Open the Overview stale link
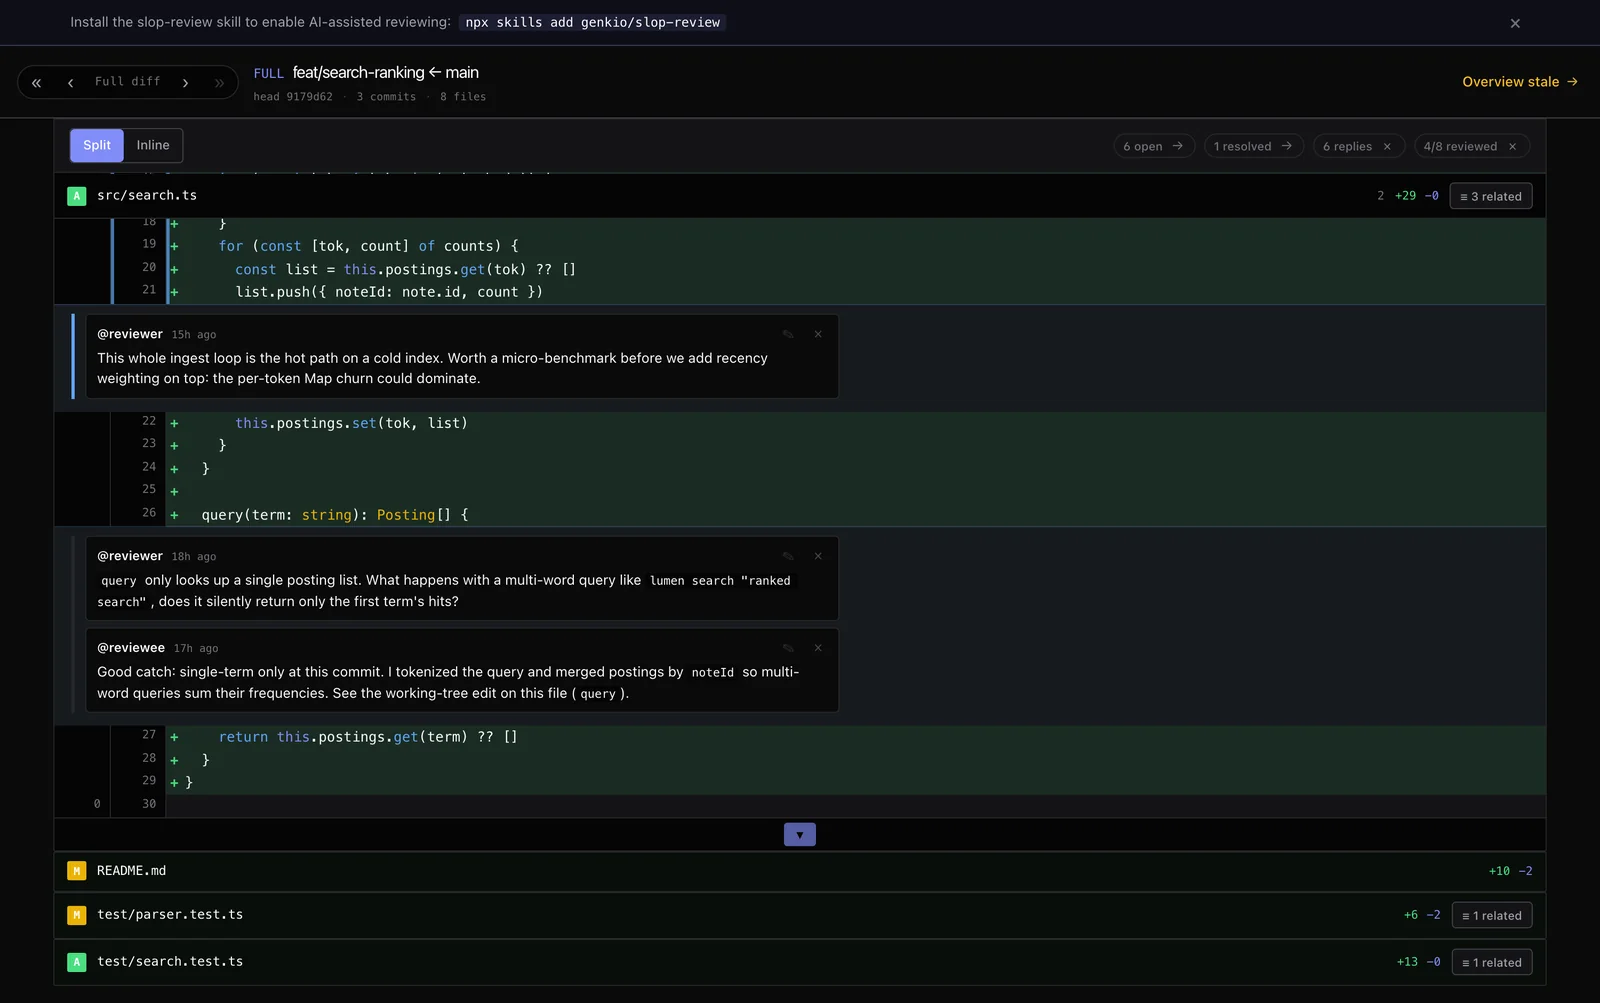The height and width of the screenshot is (1003, 1600). pos(1519,82)
